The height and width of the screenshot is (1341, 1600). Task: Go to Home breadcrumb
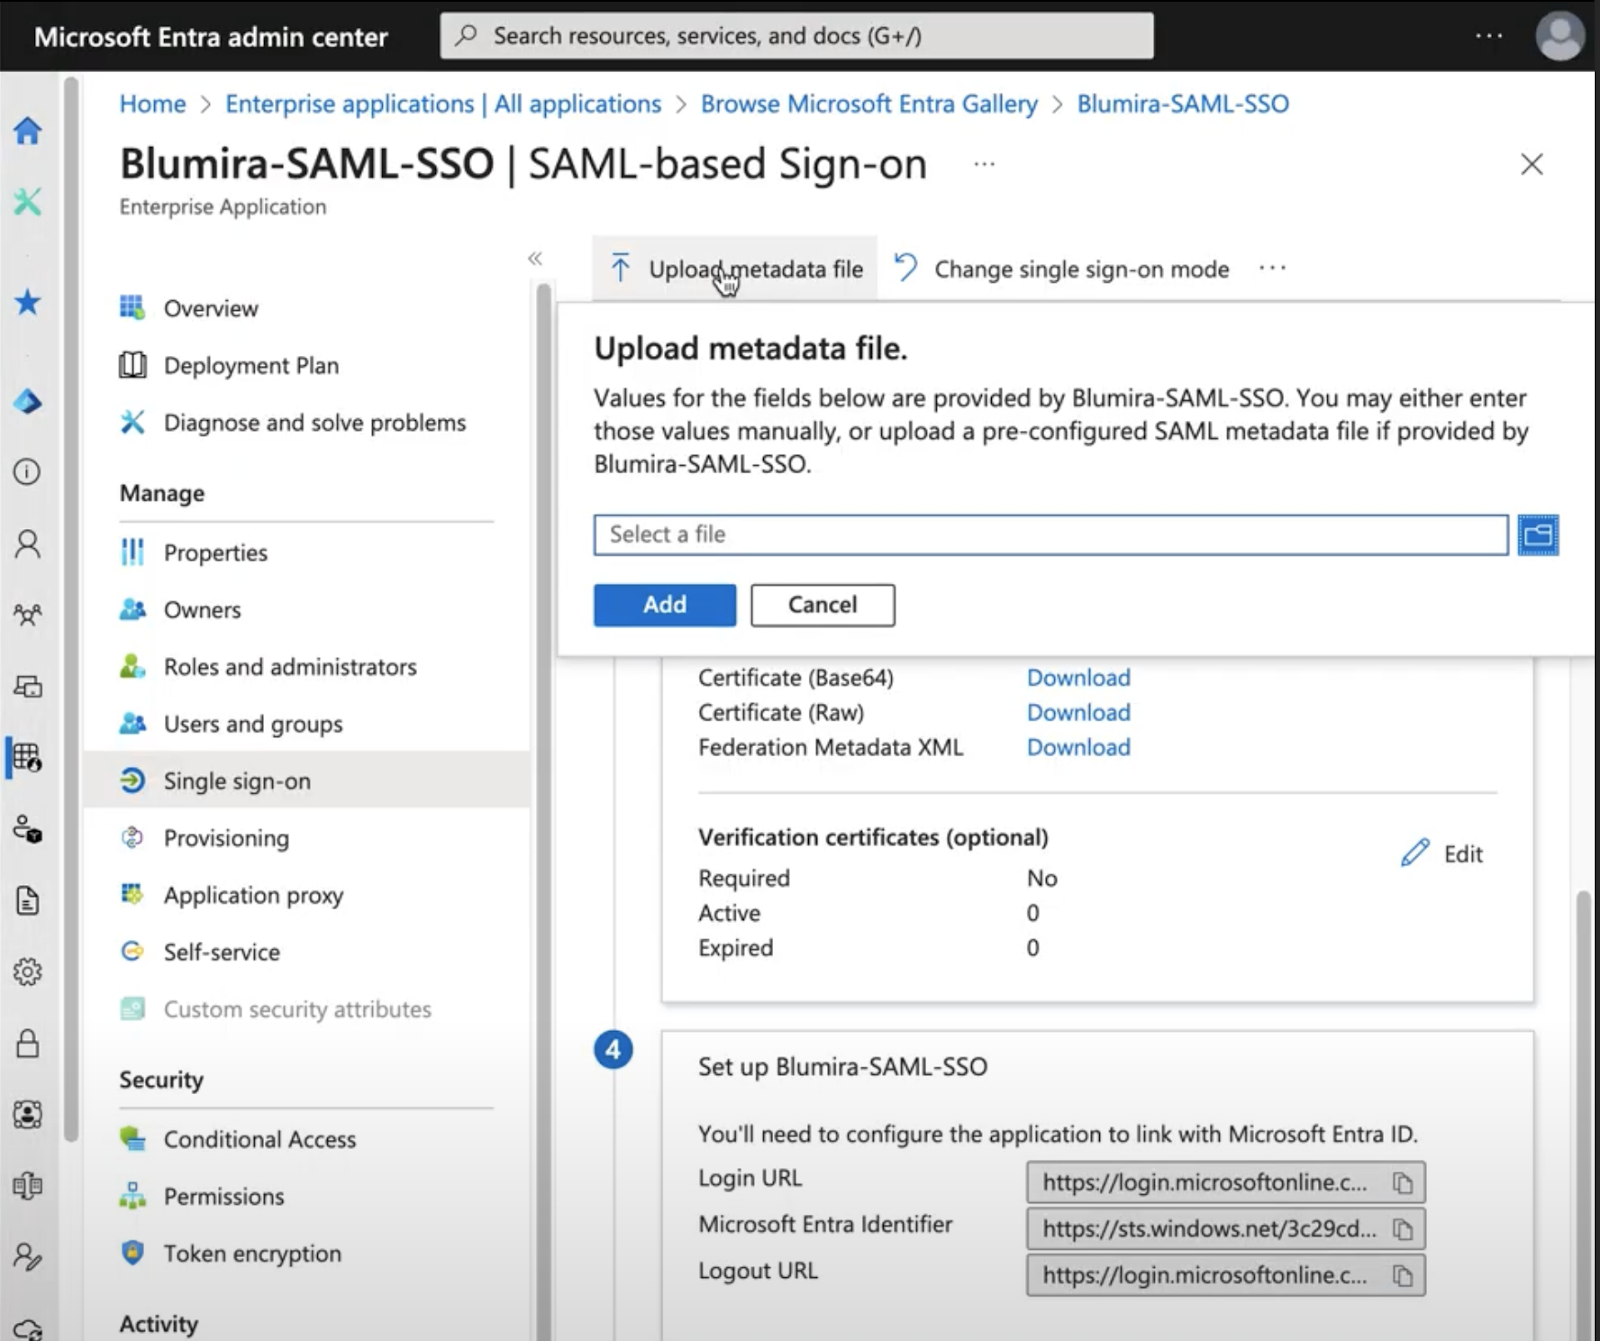(152, 104)
